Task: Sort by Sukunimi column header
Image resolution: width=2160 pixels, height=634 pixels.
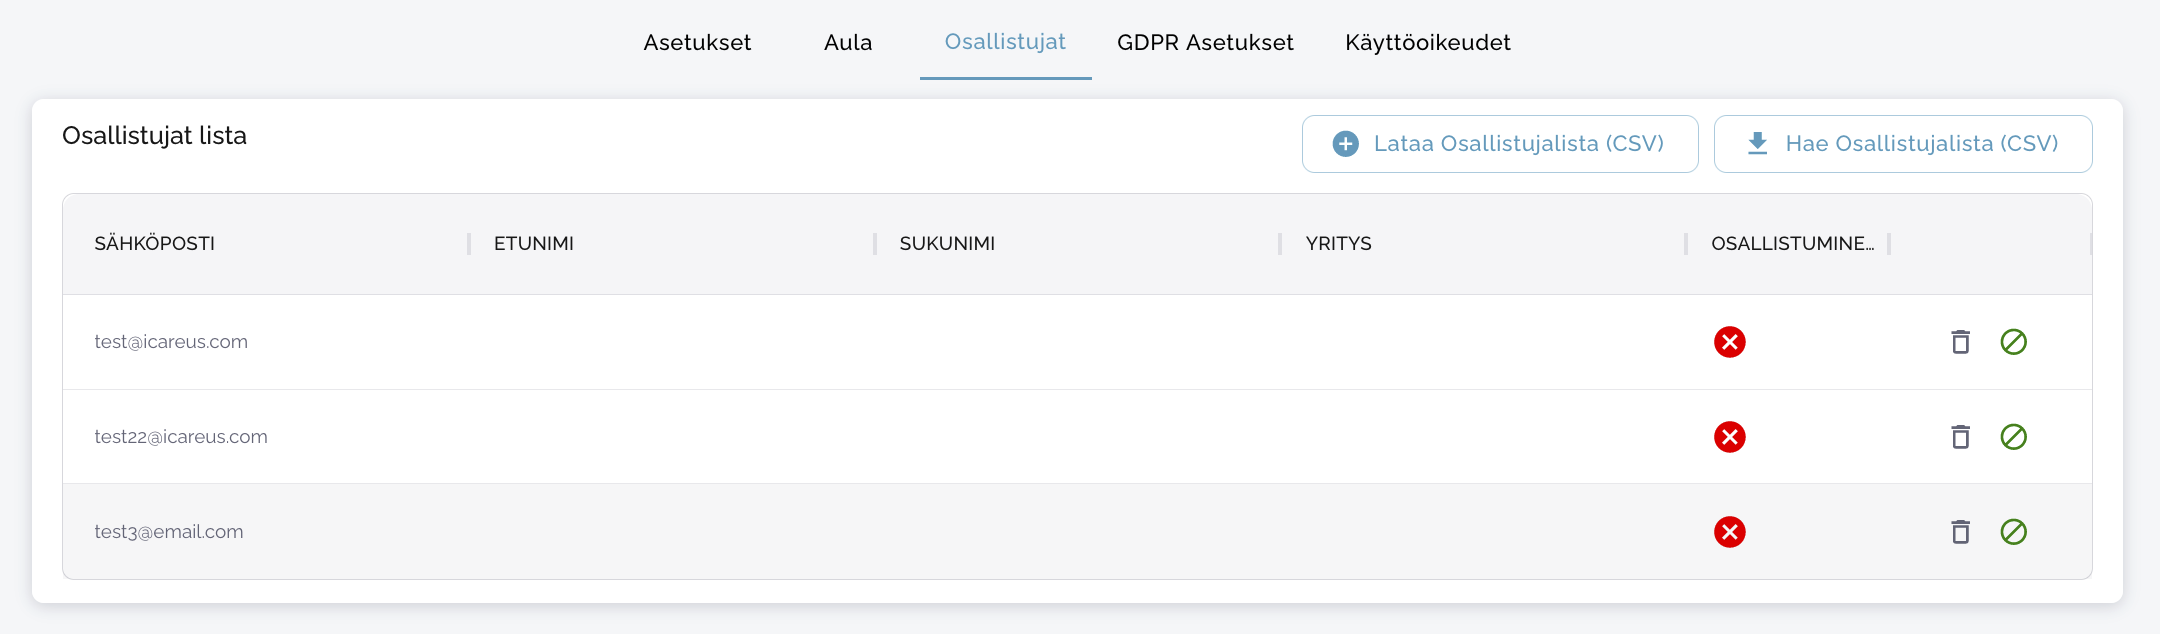Action: [947, 244]
